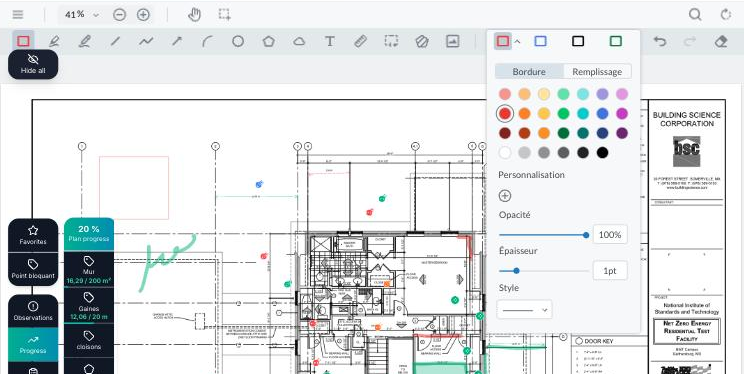Toggle the Favorites star panel
Screen dimensions: 744x374
[33, 235]
